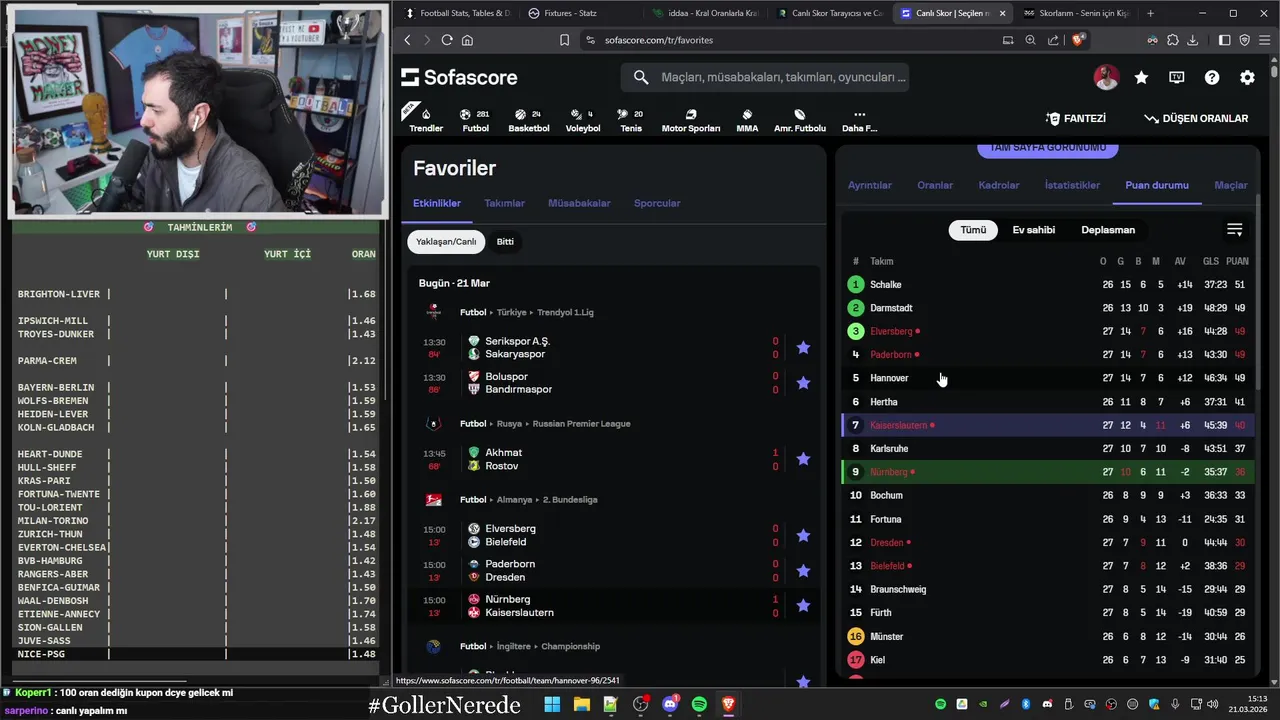1280x720 pixels.
Task: Select the Bitti filter
Action: point(505,241)
